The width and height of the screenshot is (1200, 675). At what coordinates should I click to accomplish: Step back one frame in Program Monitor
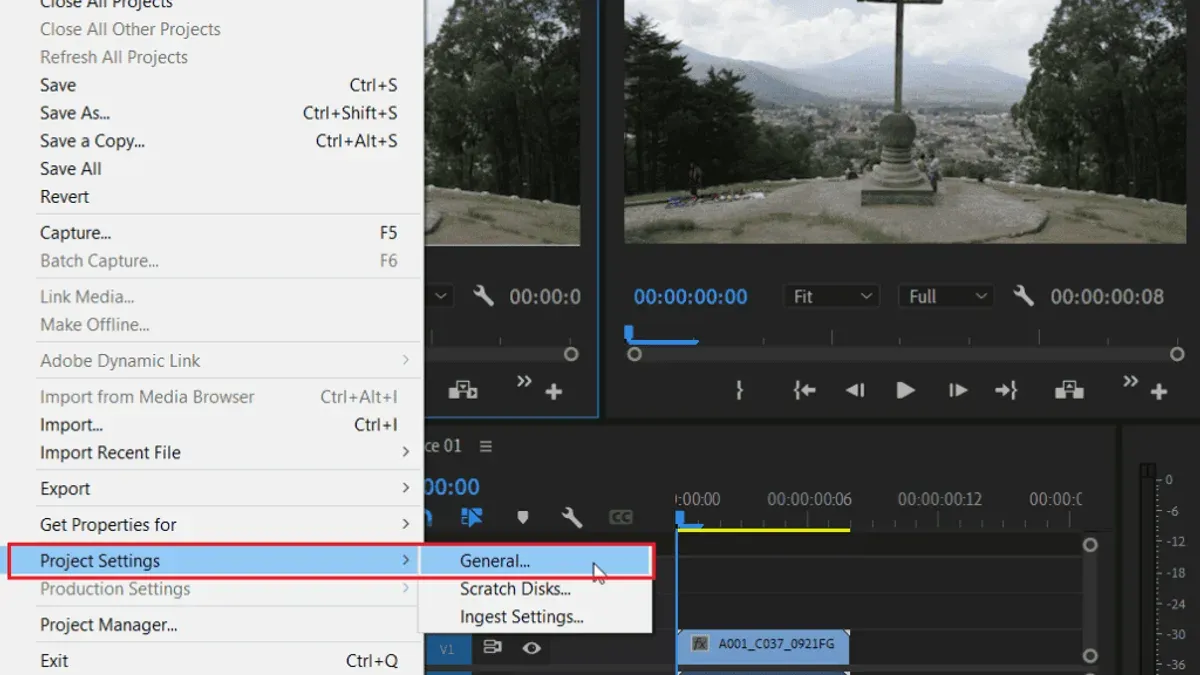[x=855, y=391]
